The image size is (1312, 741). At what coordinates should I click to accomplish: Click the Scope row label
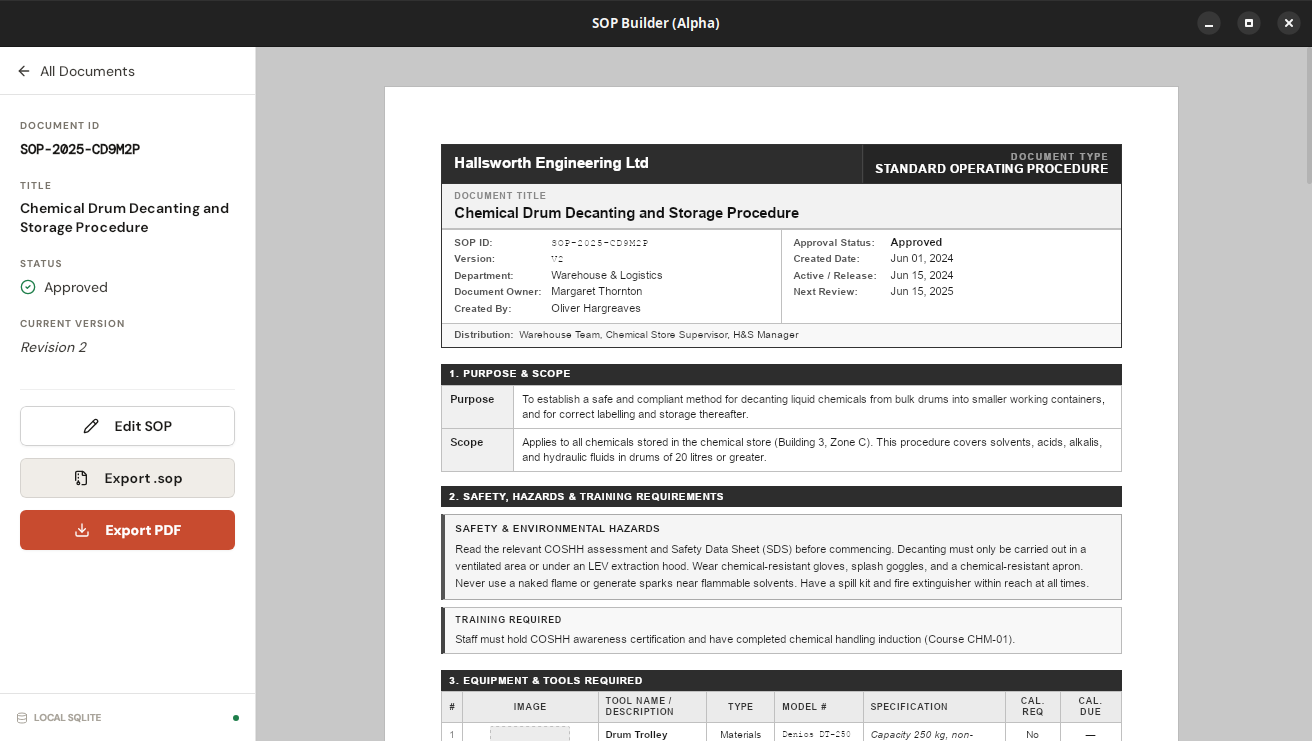point(466,442)
